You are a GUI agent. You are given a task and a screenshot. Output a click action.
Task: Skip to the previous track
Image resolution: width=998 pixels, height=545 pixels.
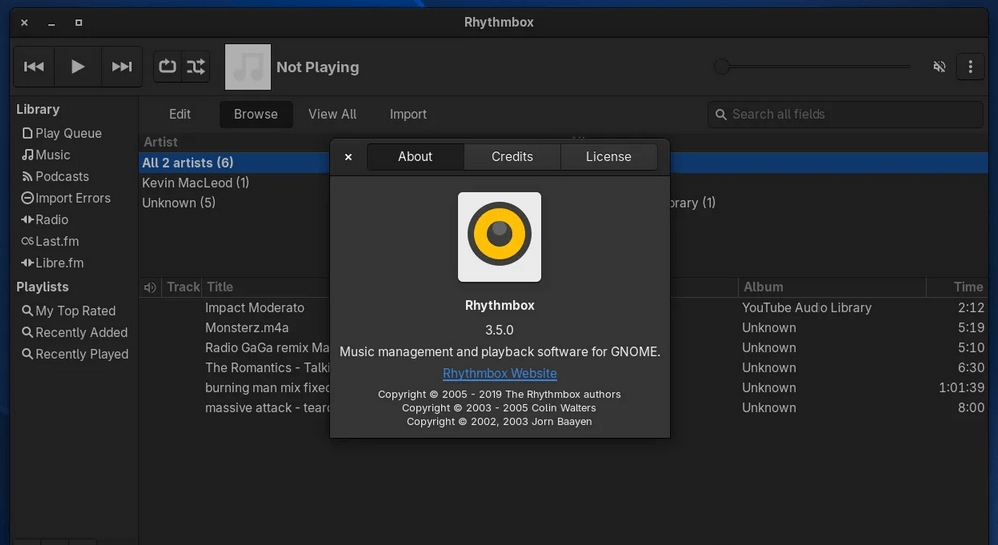(34, 66)
